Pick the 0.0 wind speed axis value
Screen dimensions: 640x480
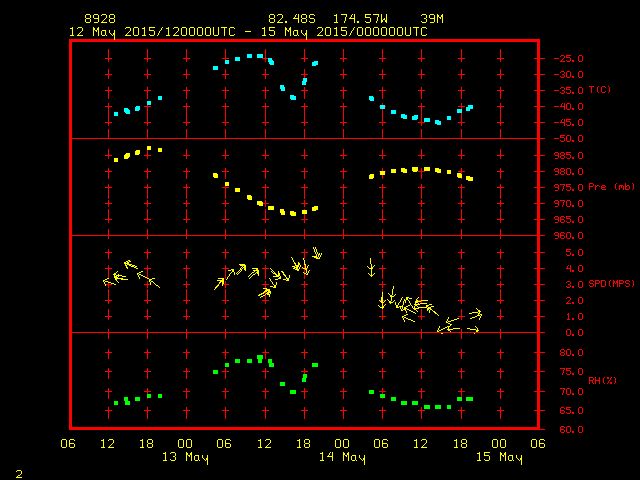tap(574, 333)
